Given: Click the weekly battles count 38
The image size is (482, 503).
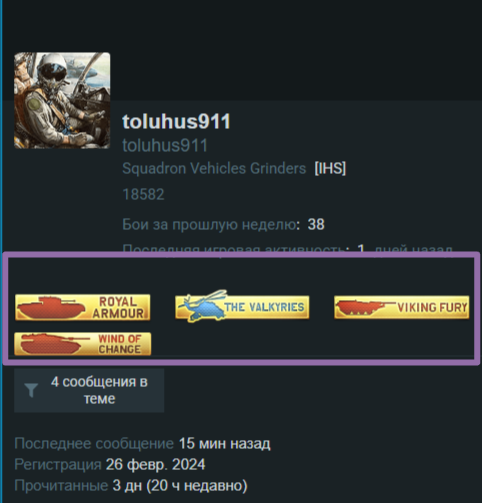Looking at the screenshot, I should pos(316,224).
